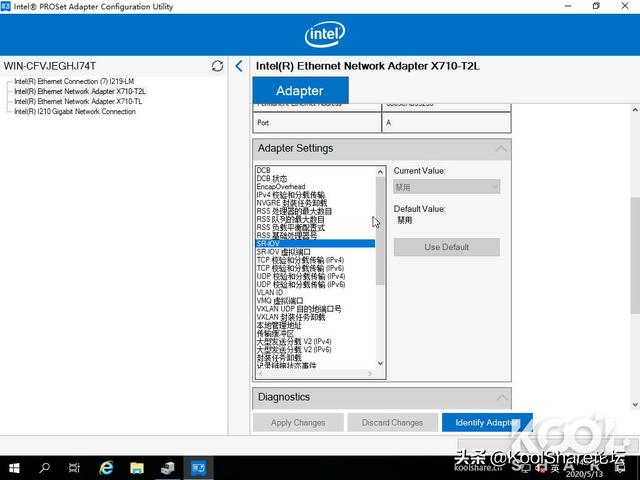Screen dimensions: 640x480
Task: Collapse the Diagnostics section
Action: click(x=501, y=397)
